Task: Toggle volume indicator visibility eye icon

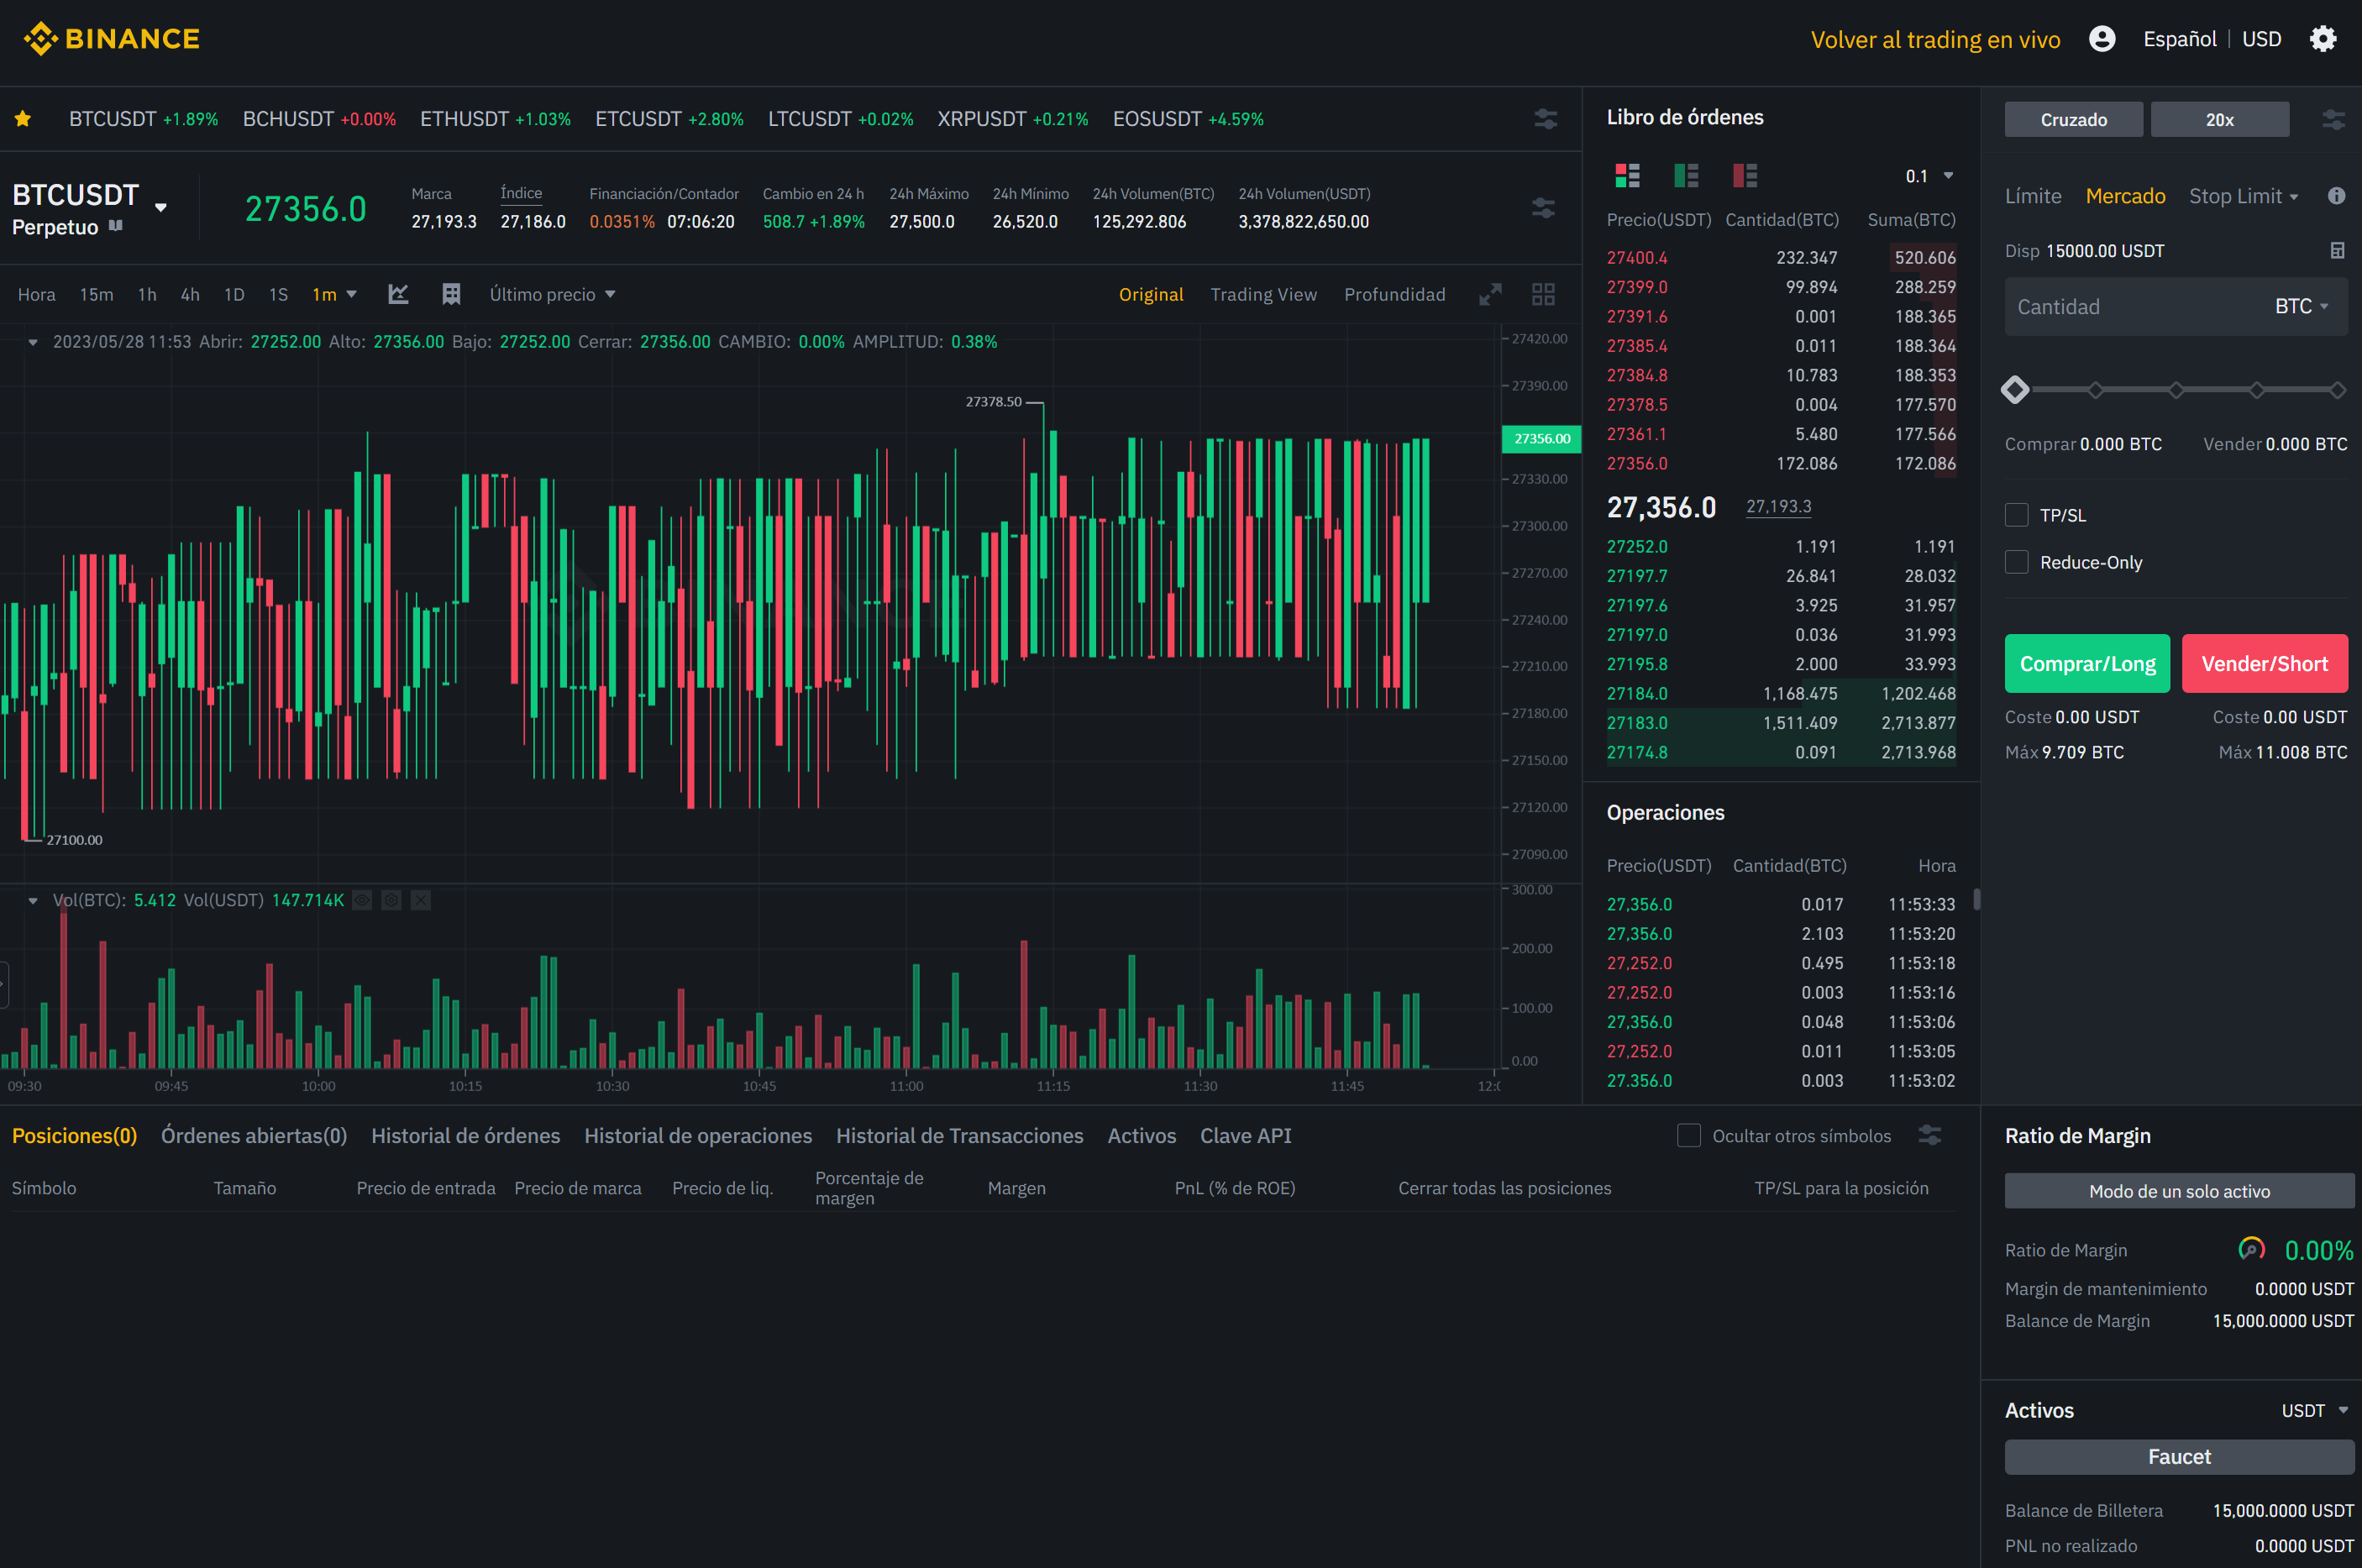Action: pyautogui.click(x=362, y=900)
